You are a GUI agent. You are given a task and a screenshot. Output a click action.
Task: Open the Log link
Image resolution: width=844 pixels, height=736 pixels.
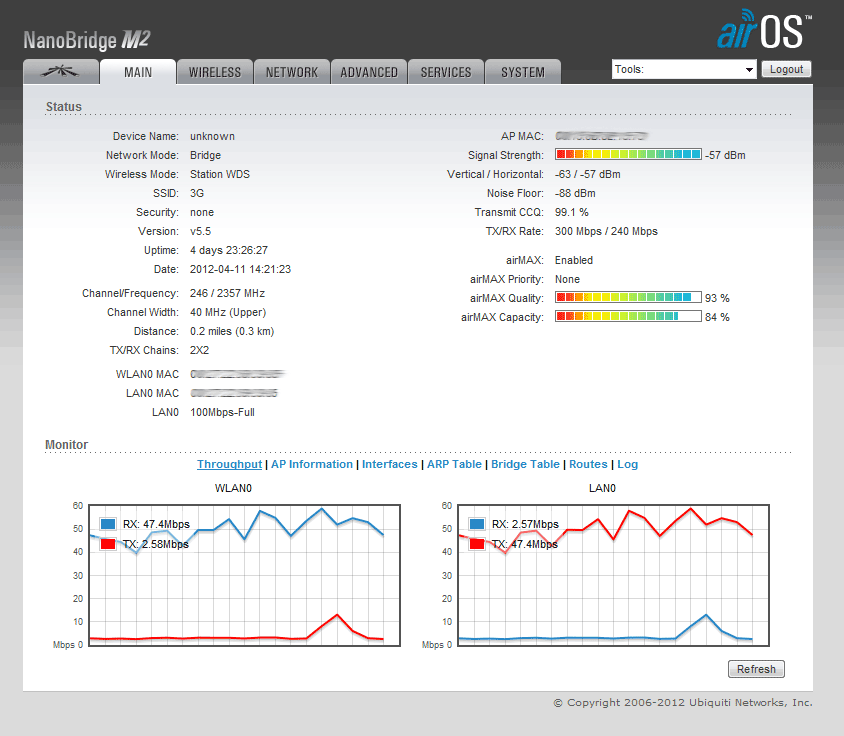628,464
